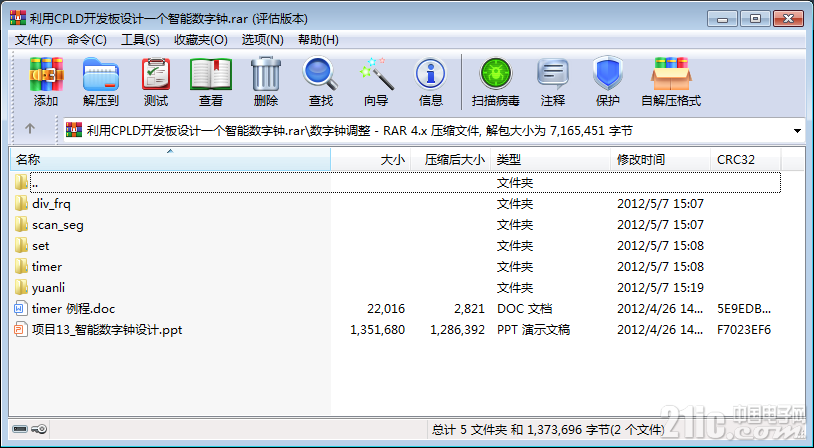Click the 保护 (Protect) shield icon
This screenshot has height=448, width=814.
607,74
